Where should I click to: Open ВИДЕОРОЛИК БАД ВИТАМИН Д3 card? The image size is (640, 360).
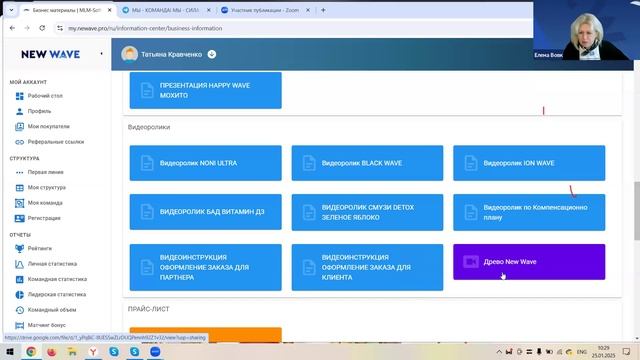pyautogui.click(x=206, y=212)
